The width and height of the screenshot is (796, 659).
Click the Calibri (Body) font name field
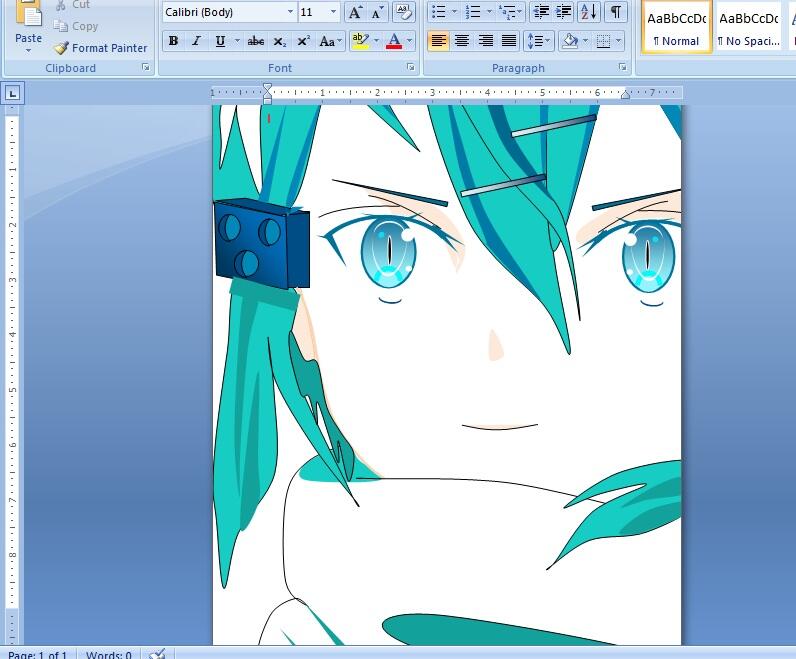224,12
